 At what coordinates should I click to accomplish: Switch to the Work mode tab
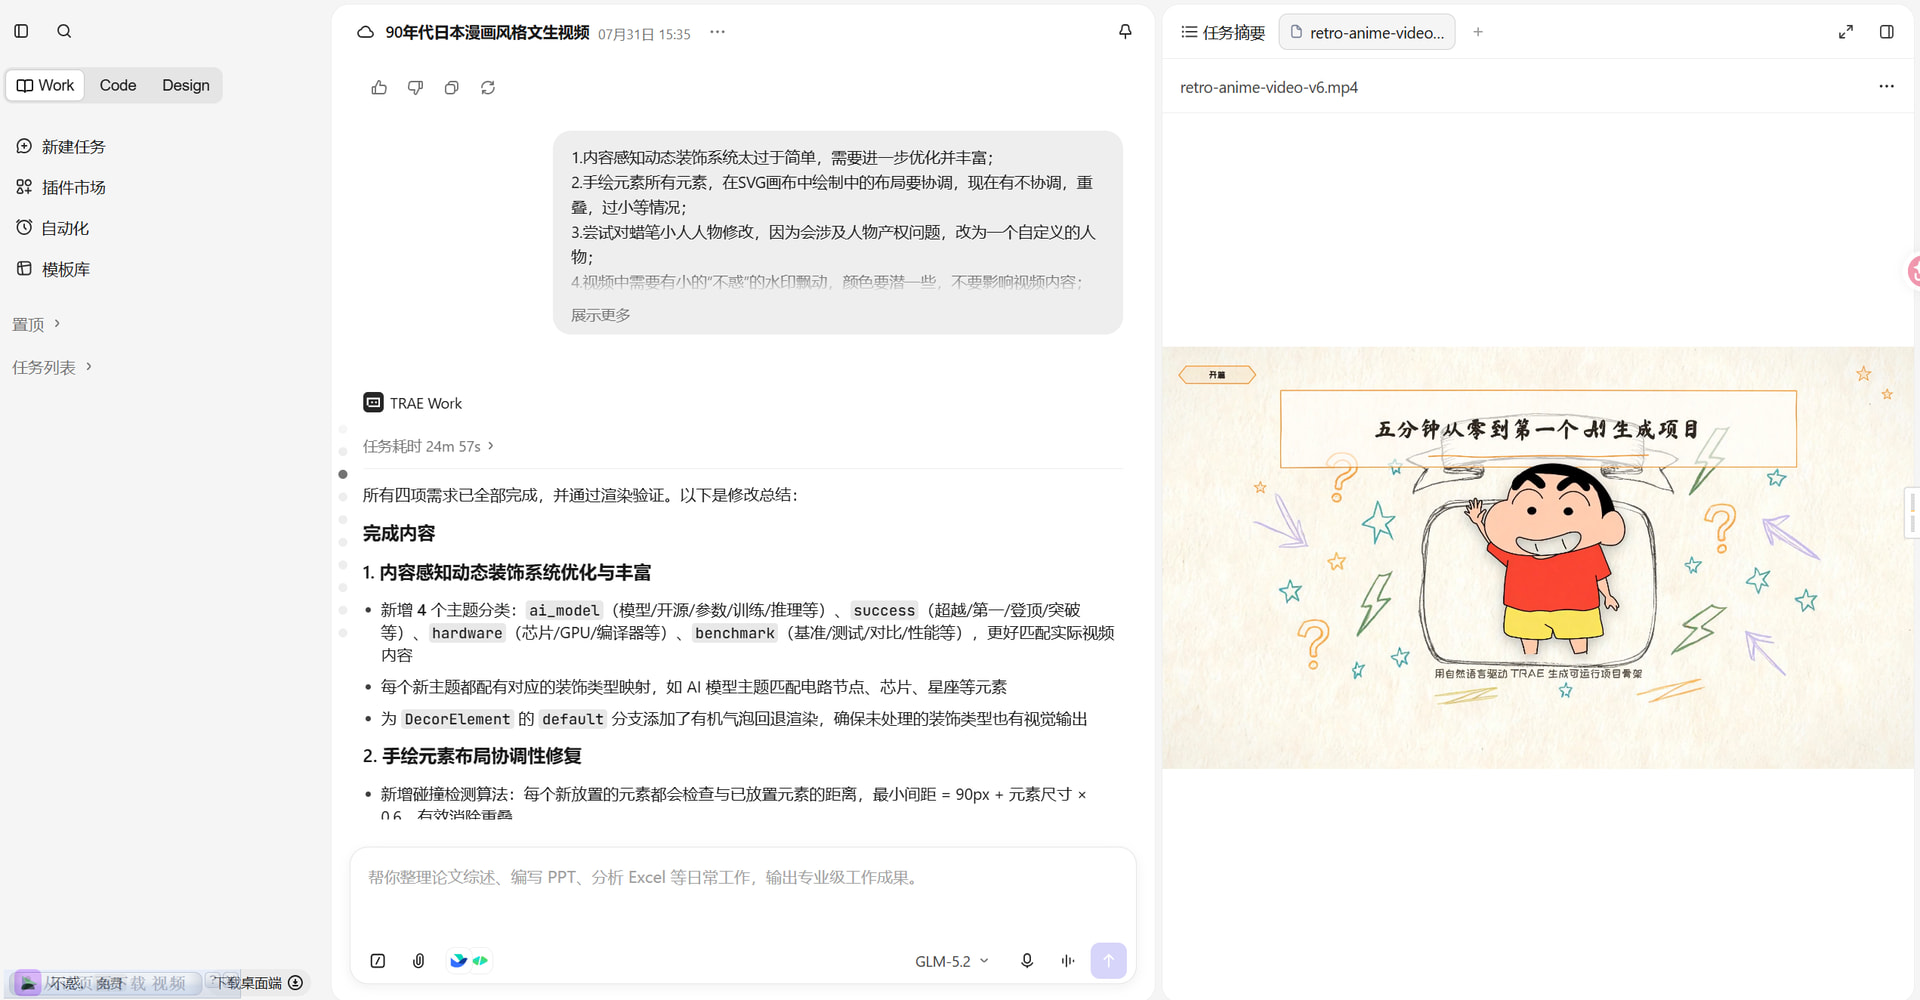tap(46, 85)
